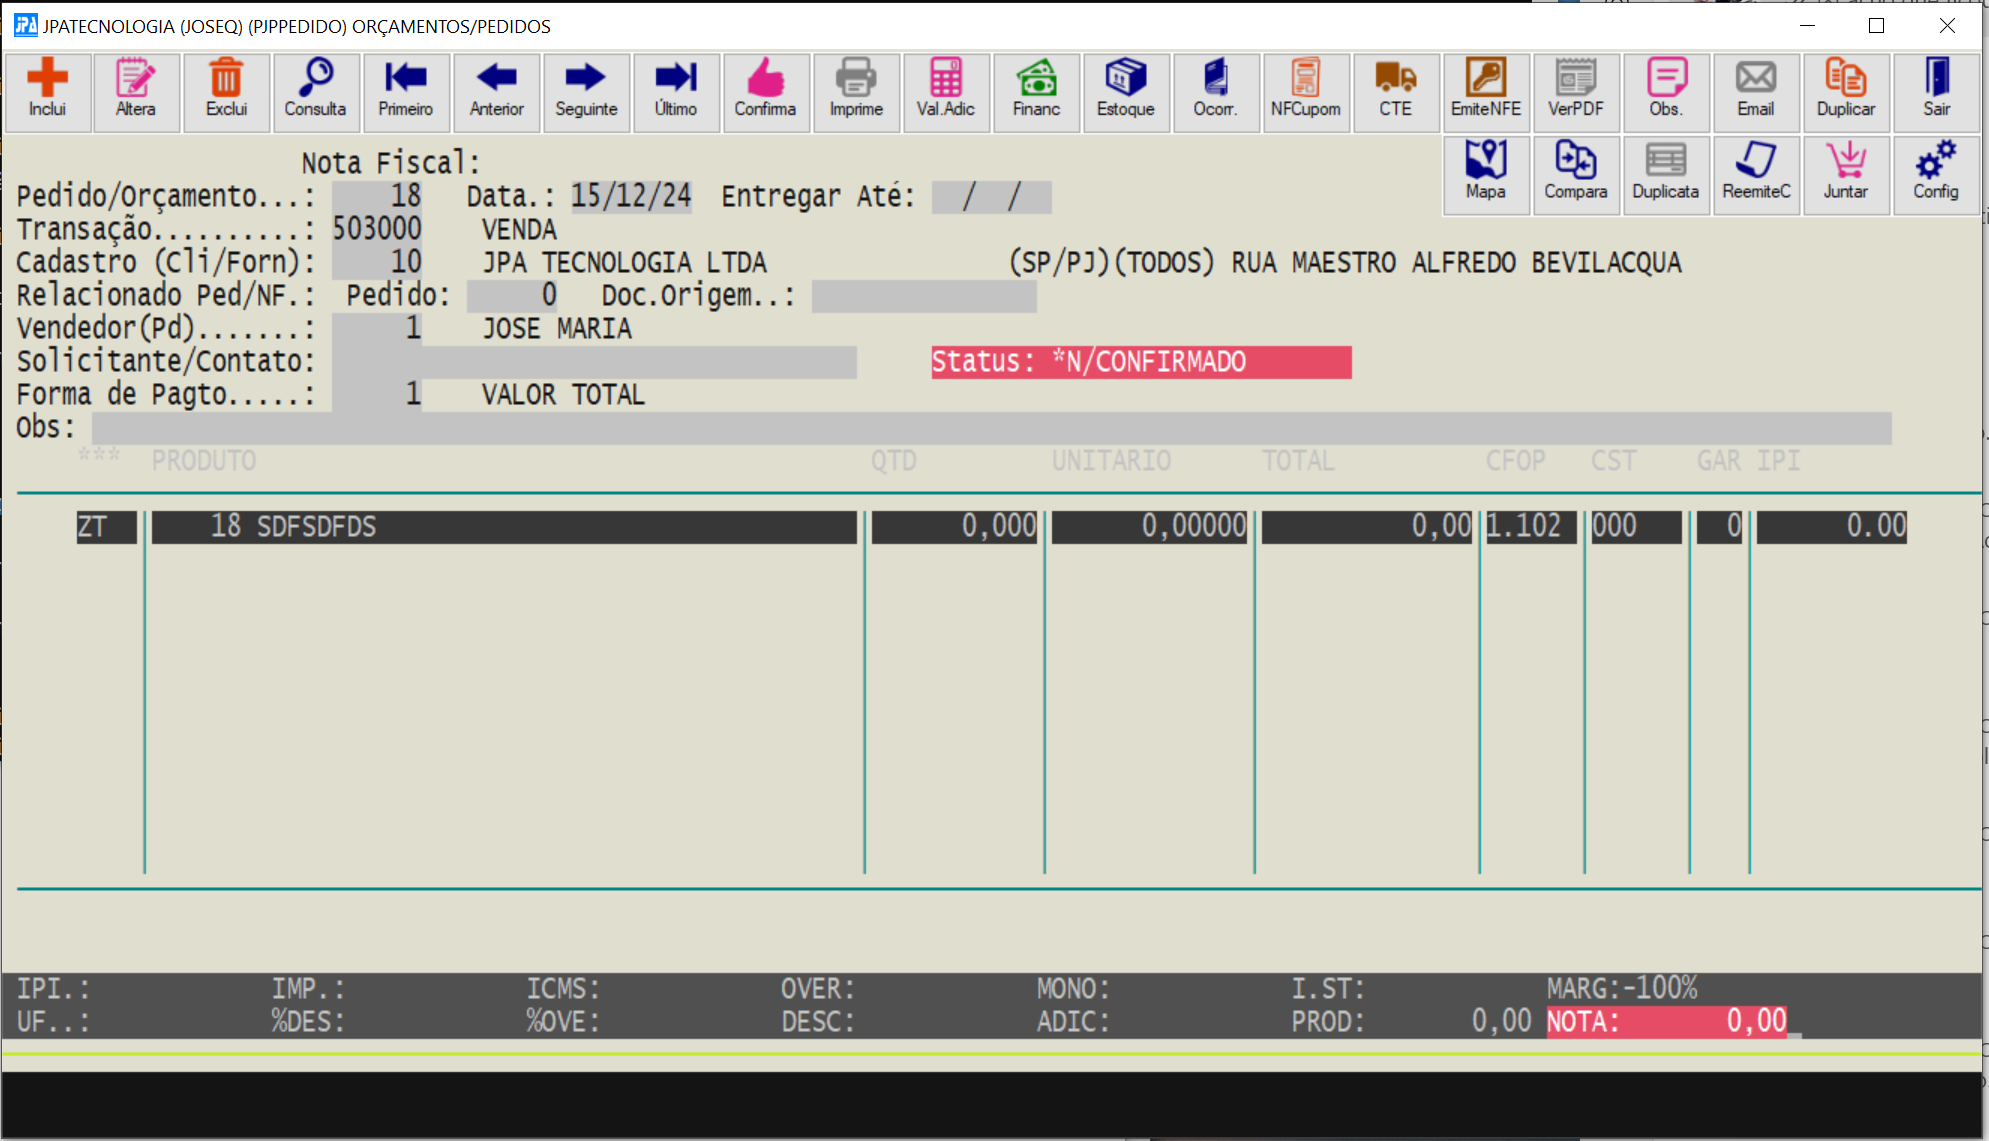Click the red Status N/CONFIRMADO banner
Image resolution: width=1989 pixels, height=1141 pixels.
point(1140,362)
